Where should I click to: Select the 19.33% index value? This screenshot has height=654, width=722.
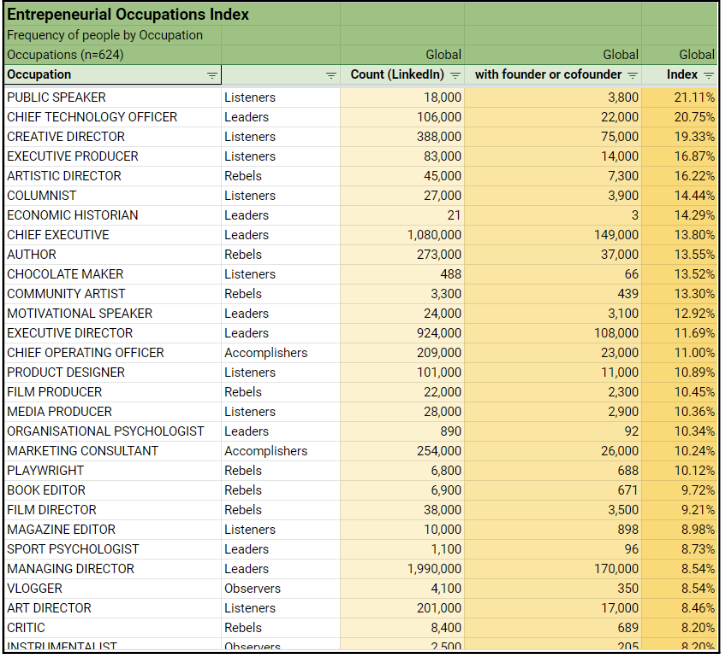679,137
